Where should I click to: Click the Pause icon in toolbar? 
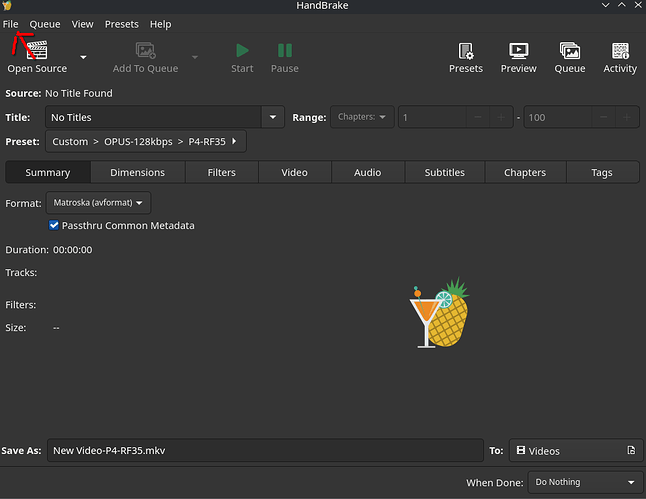click(x=285, y=50)
